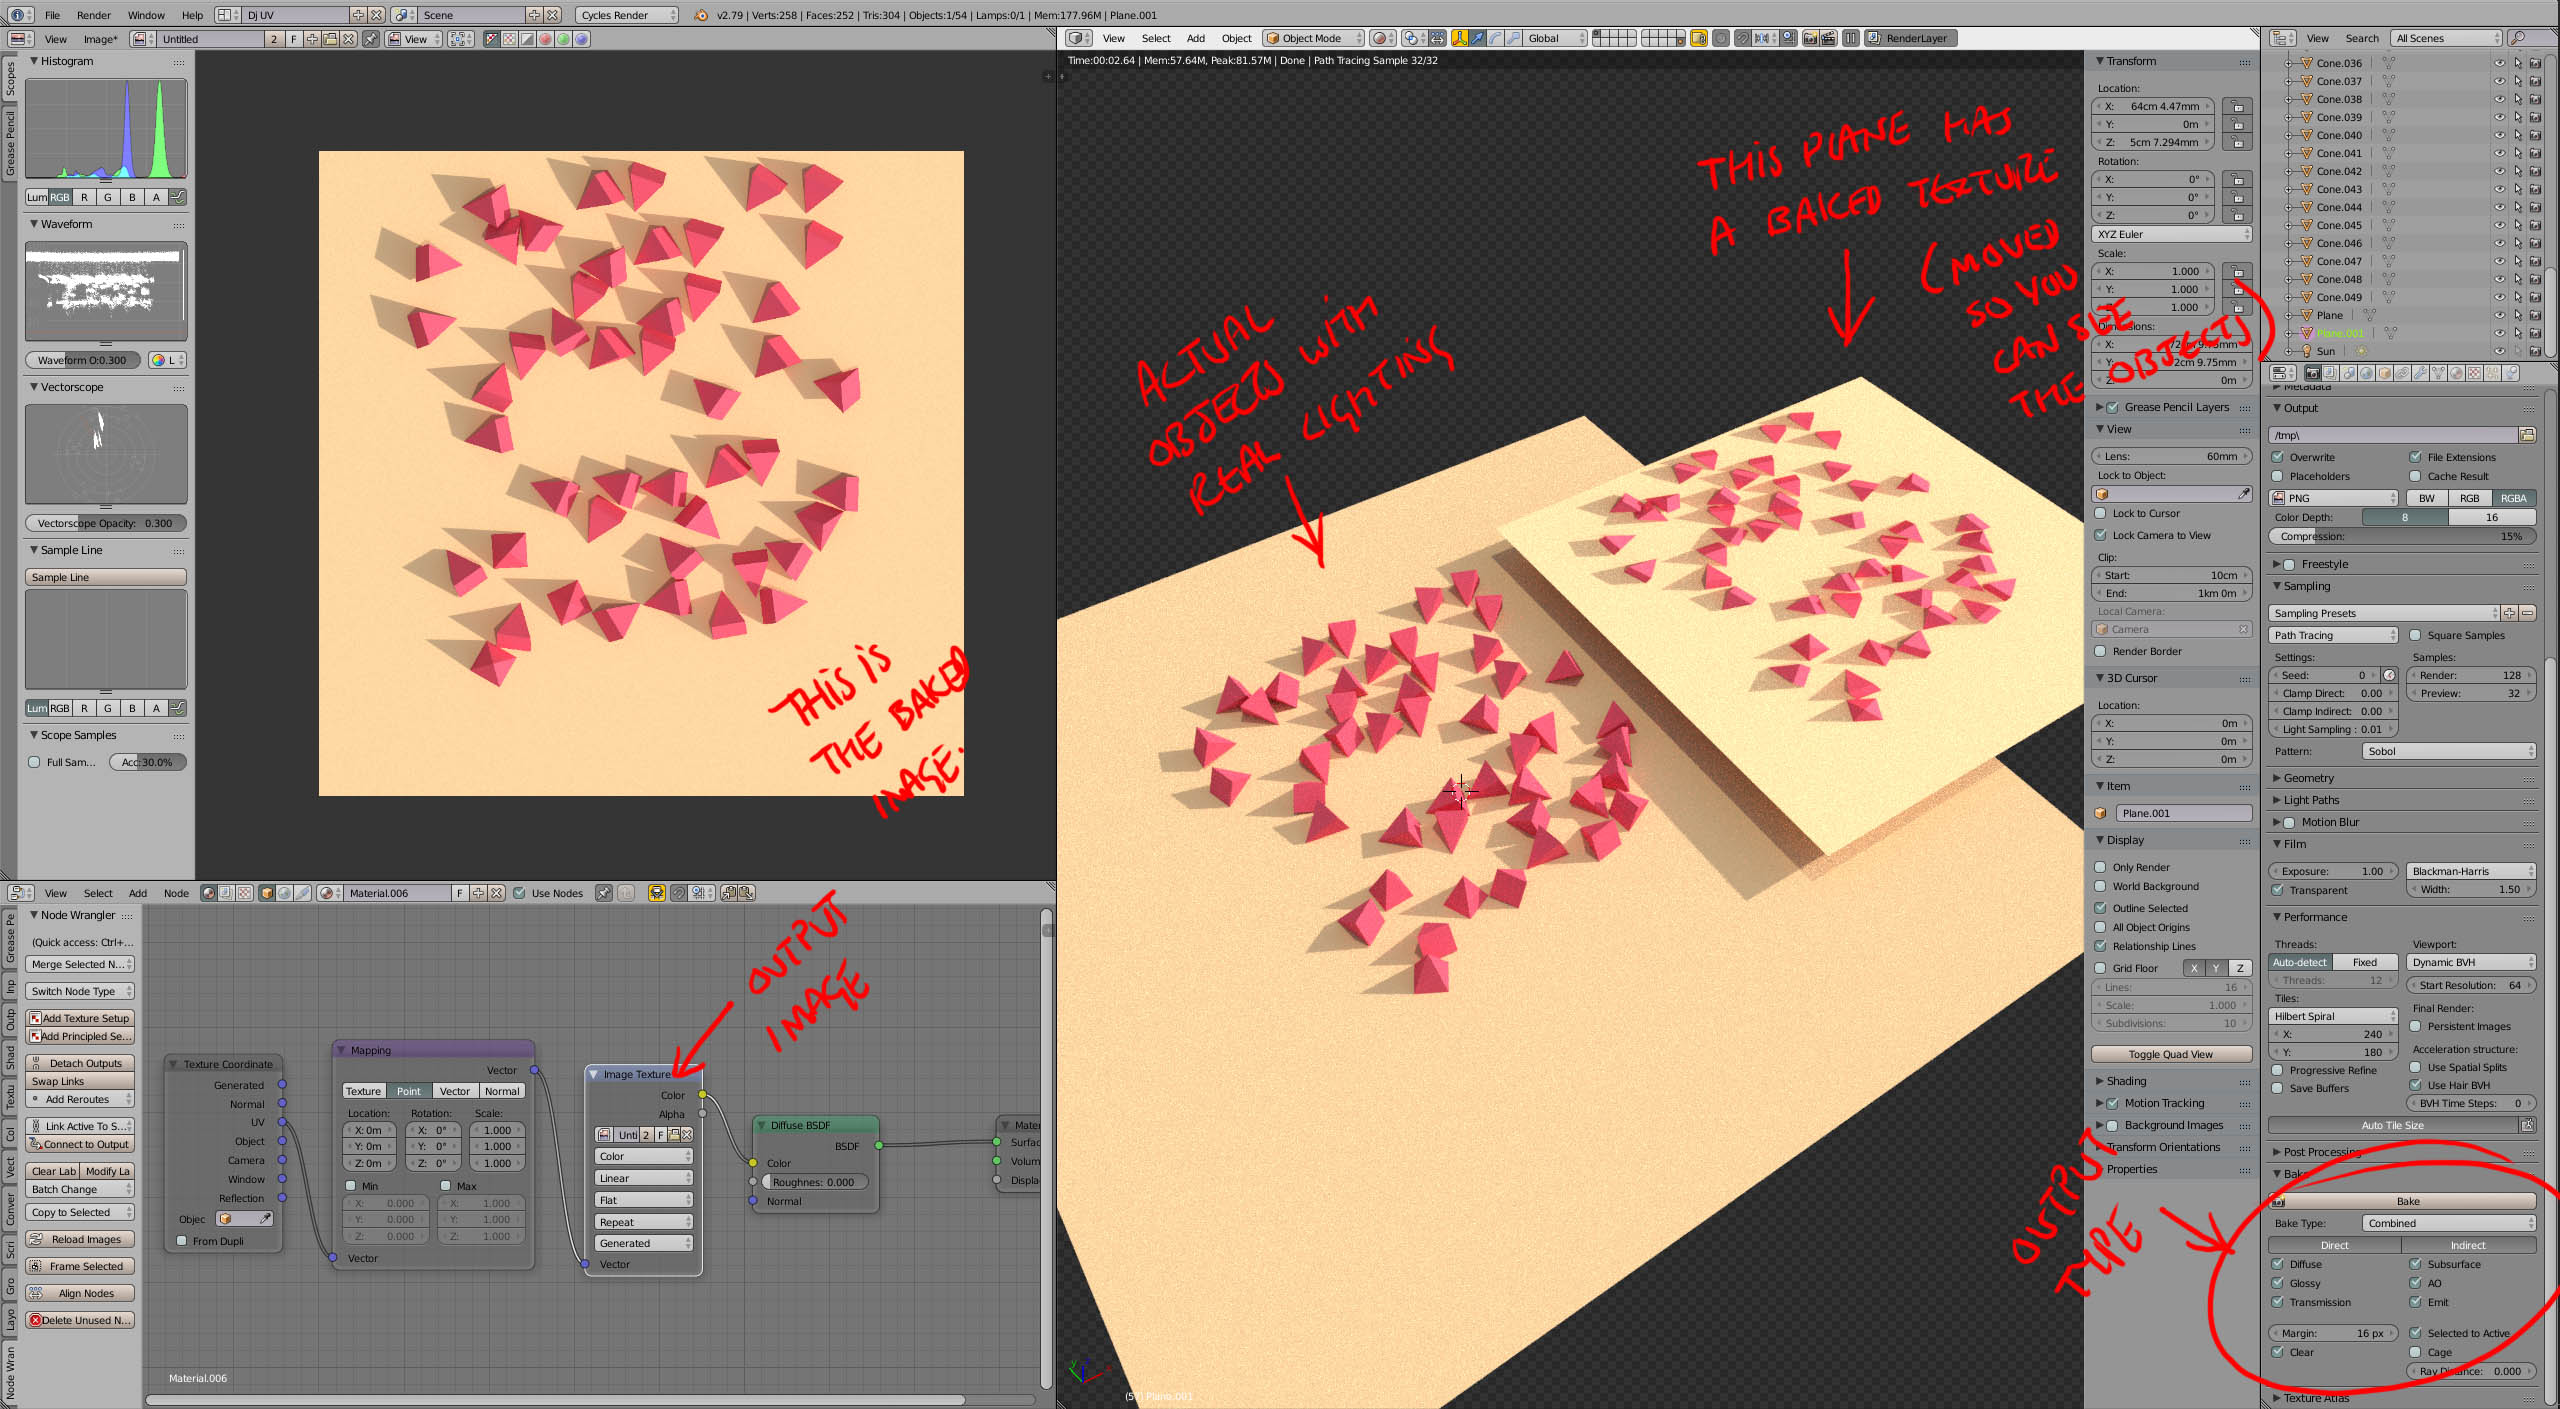
Task: Open the World properties icon in Properties editor
Action: pos(2365,372)
